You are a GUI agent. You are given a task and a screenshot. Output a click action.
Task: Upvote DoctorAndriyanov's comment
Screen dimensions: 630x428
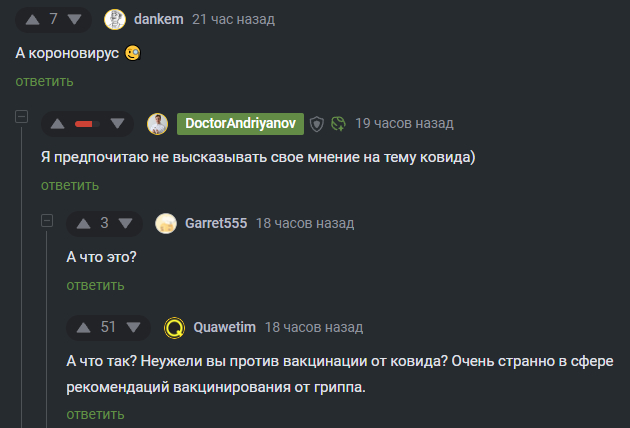tap(59, 124)
